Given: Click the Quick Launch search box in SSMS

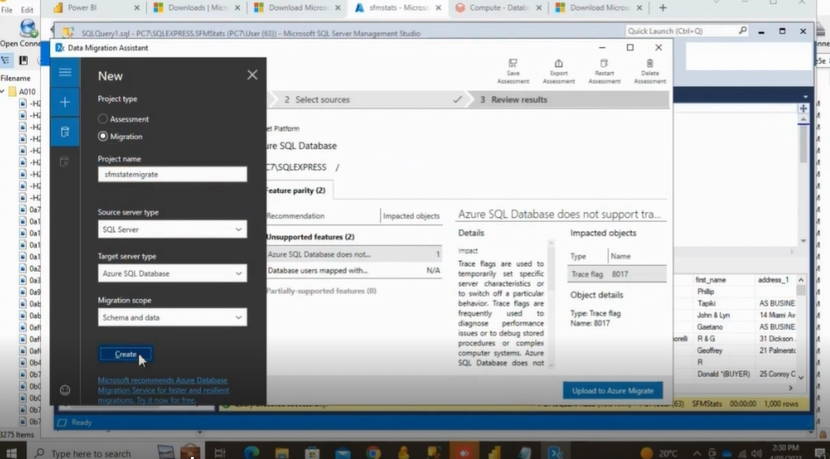Looking at the screenshot, I should click(x=682, y=31).
